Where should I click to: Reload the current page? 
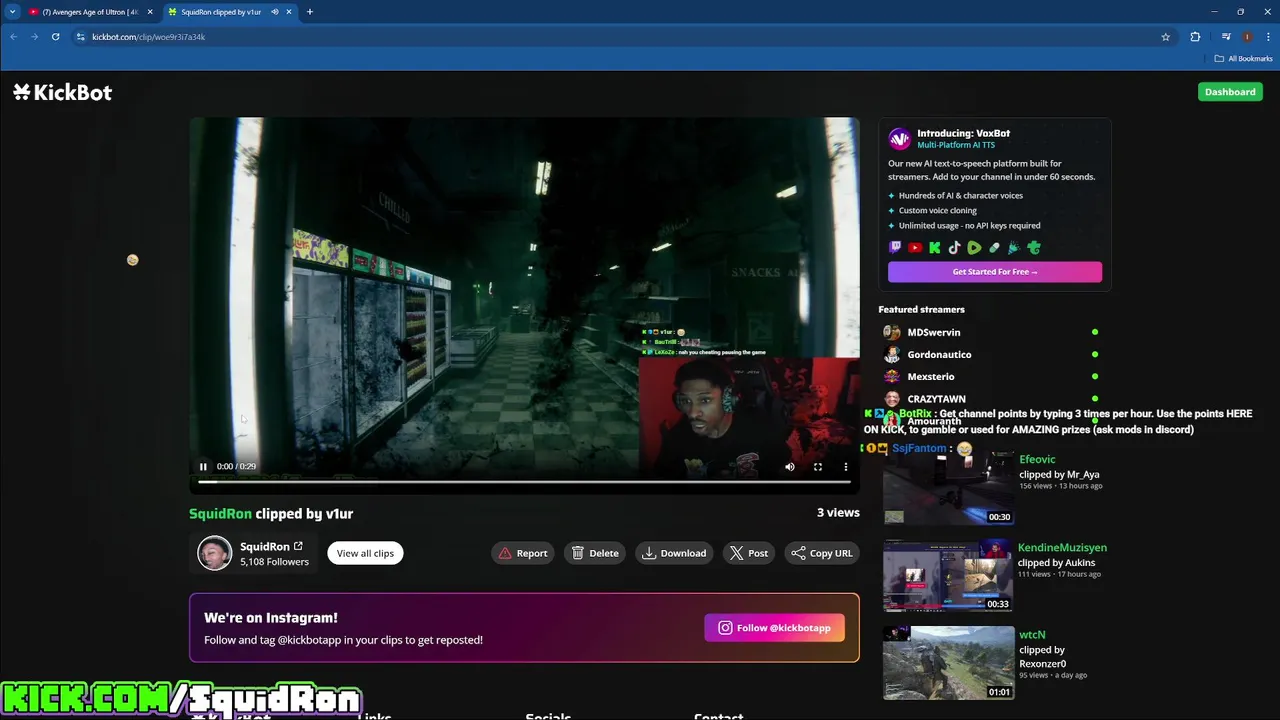coord(55,37)
